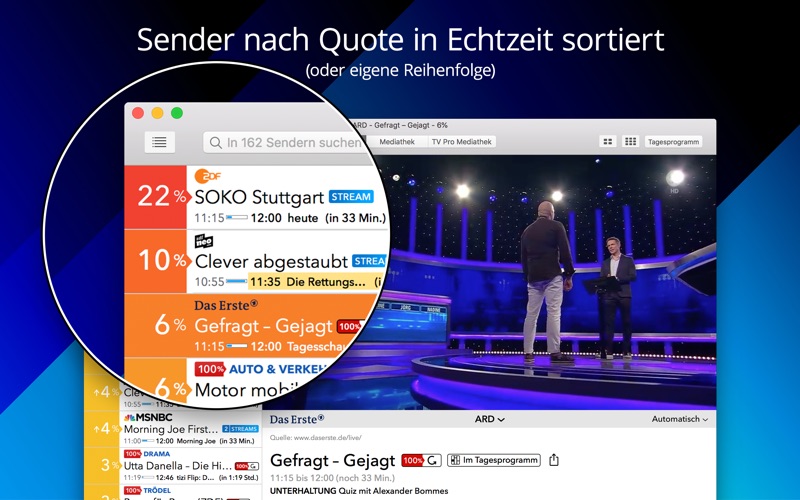Screen dimensions: 800x500
Task: Click the ZDFneo channel logo
Action: (204, 241)
